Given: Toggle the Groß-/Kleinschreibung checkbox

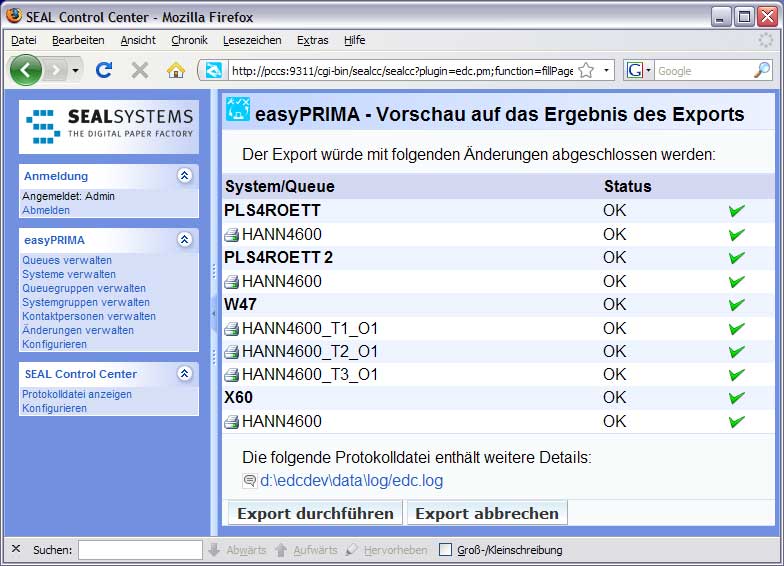Looking at the screenshot, I should [x=445, y=549].
